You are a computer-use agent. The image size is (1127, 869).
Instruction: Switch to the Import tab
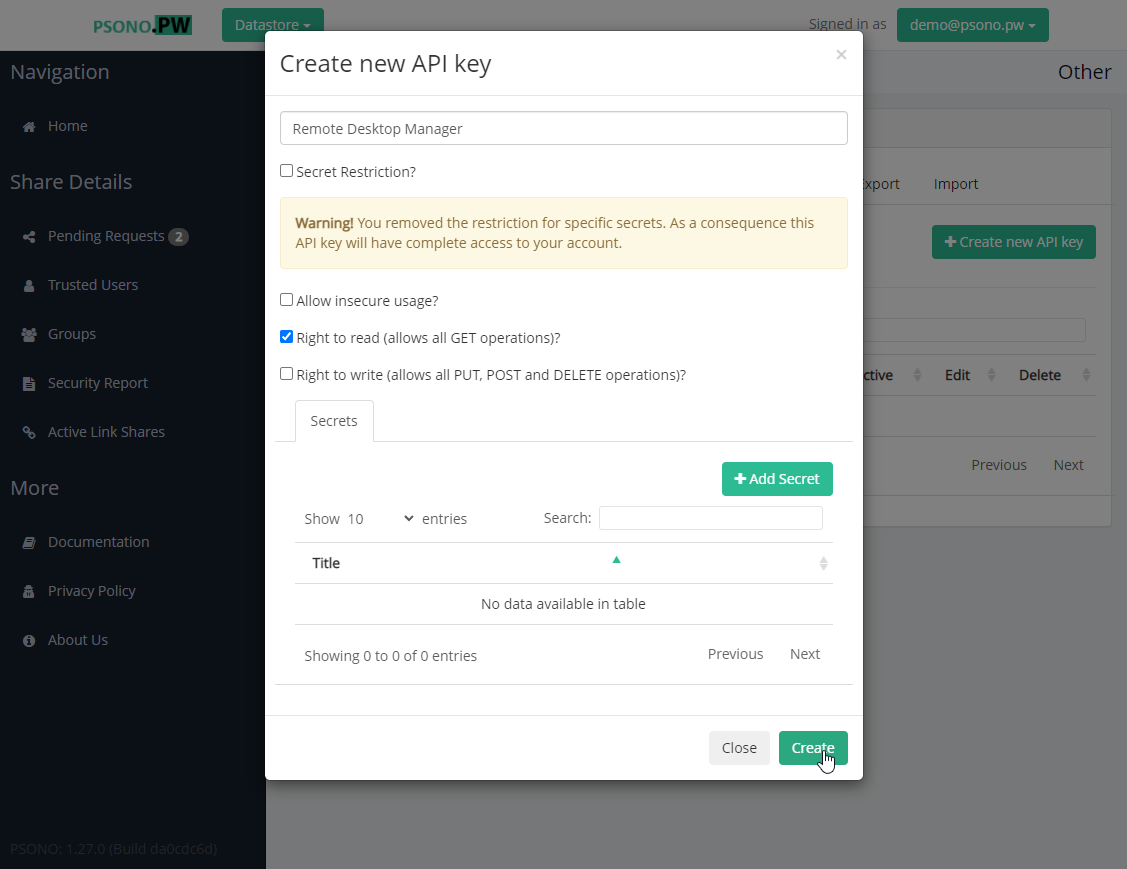click(955, 184)
